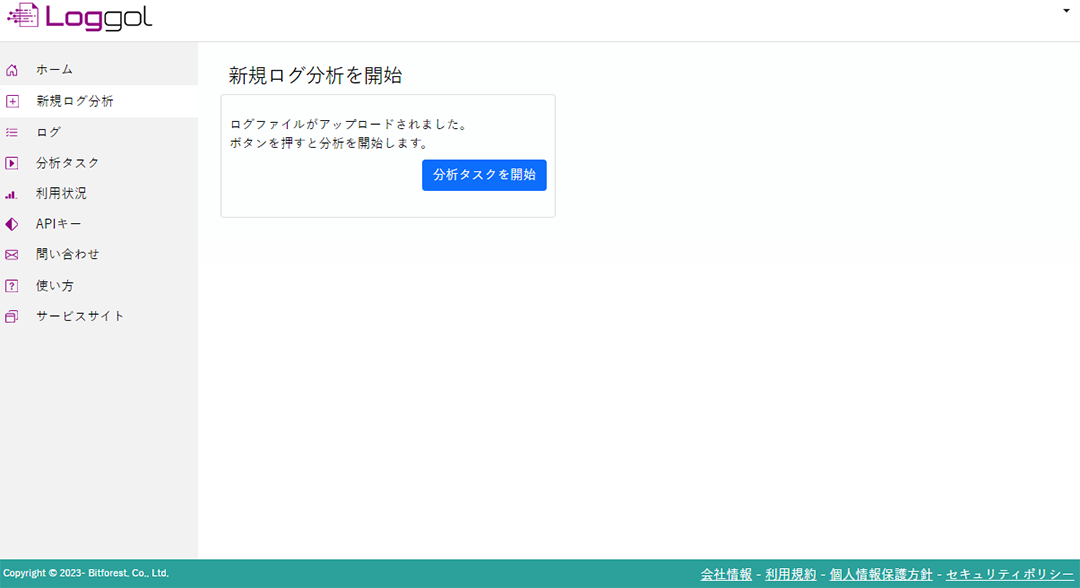Click the ボタンを押すと分析を開始します text

329,143
